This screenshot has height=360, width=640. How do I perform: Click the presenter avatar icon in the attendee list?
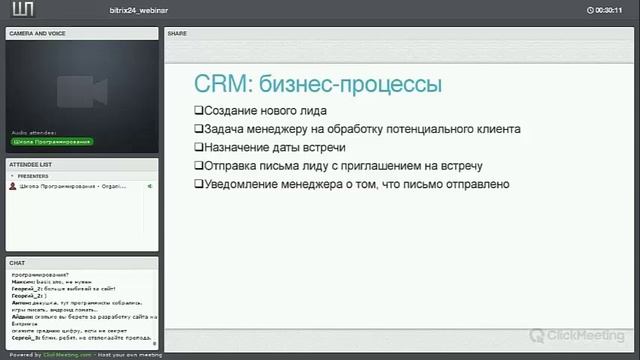[x=13, y=186]
